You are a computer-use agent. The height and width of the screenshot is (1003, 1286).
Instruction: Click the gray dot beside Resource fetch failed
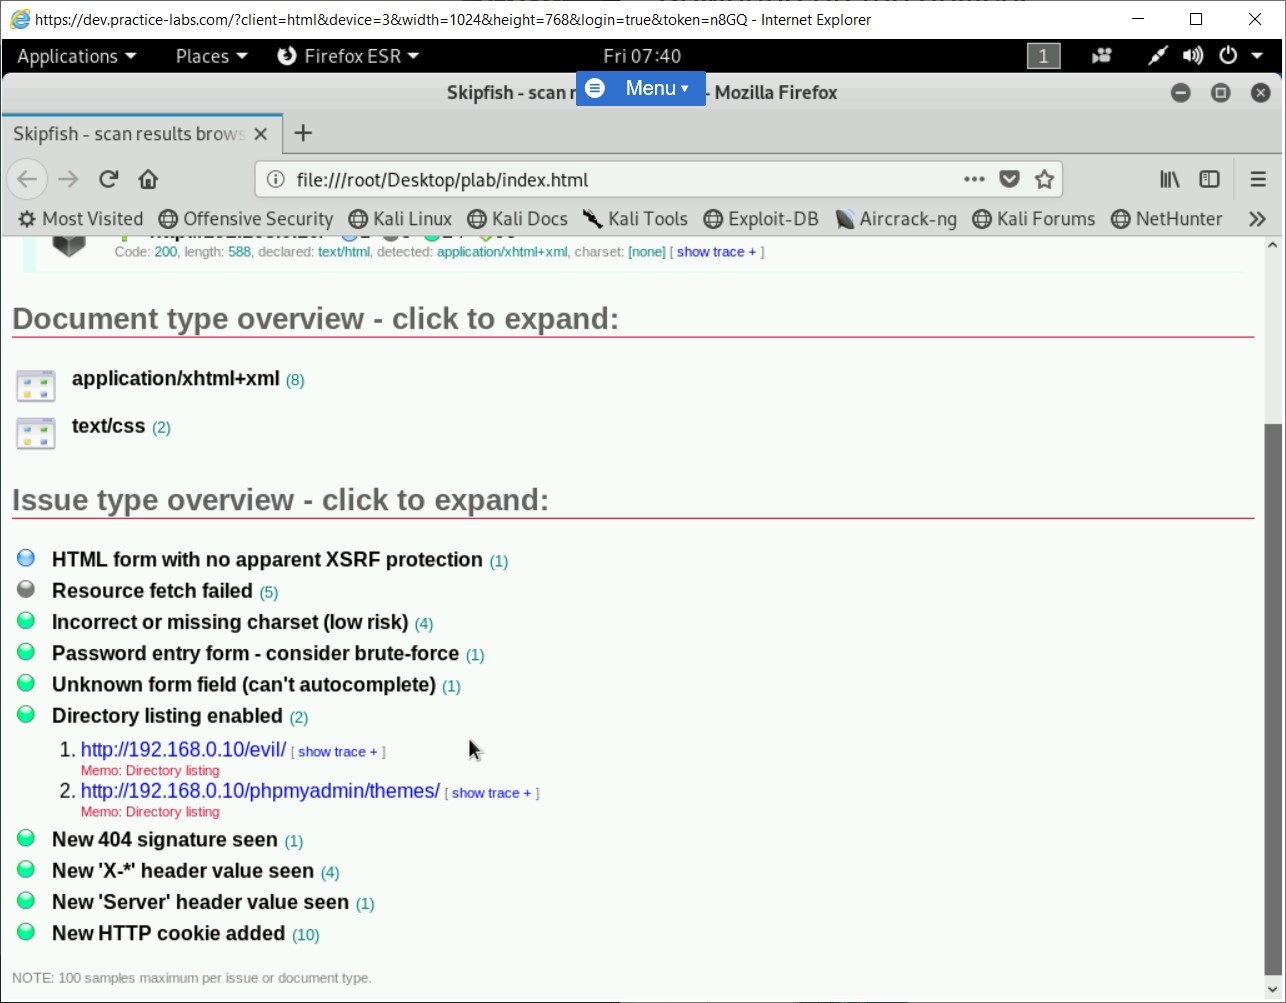point(26,588)
